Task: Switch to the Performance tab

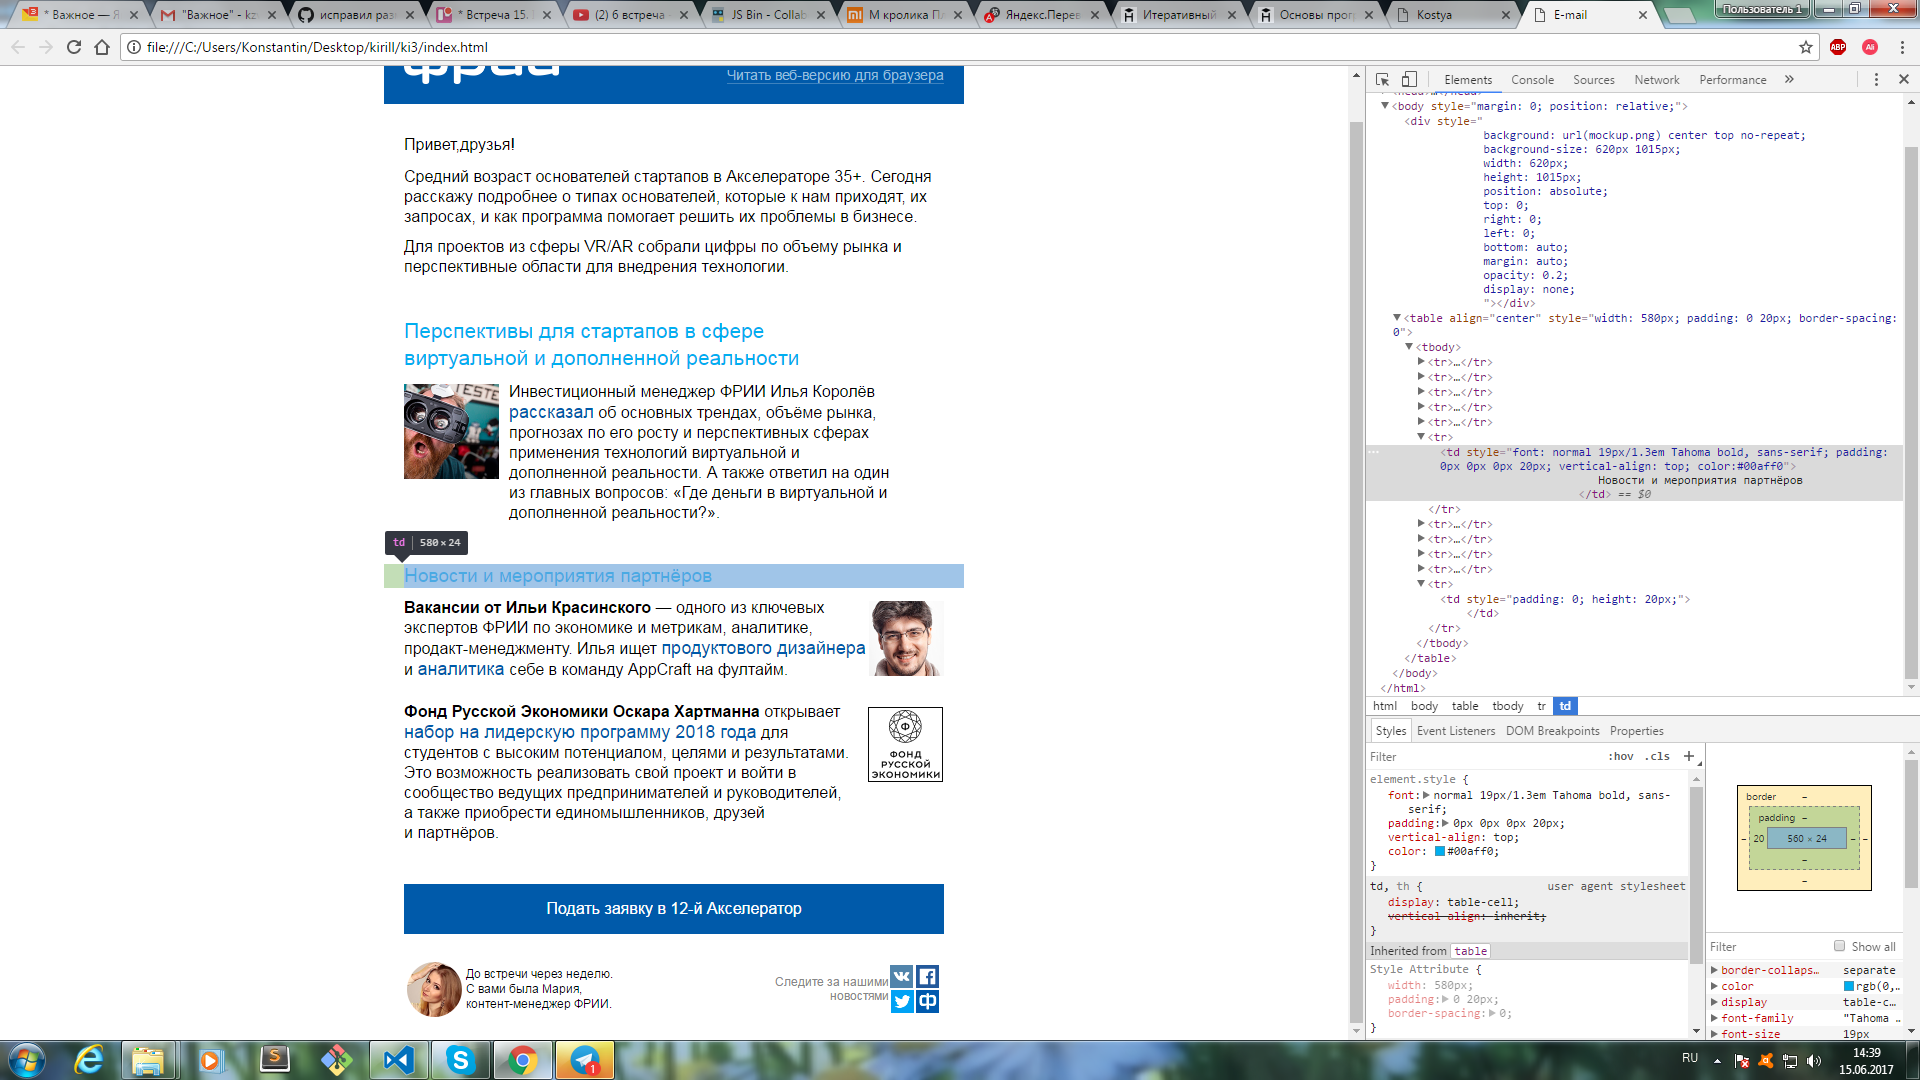Action: (x=1732, y=80)
